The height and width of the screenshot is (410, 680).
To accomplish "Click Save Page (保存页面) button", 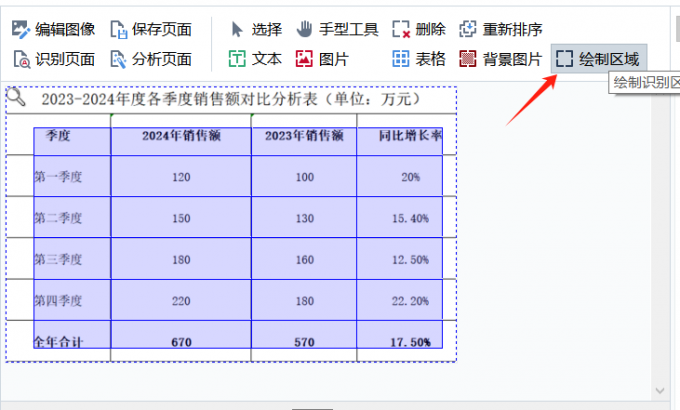I will pos(151,30).
